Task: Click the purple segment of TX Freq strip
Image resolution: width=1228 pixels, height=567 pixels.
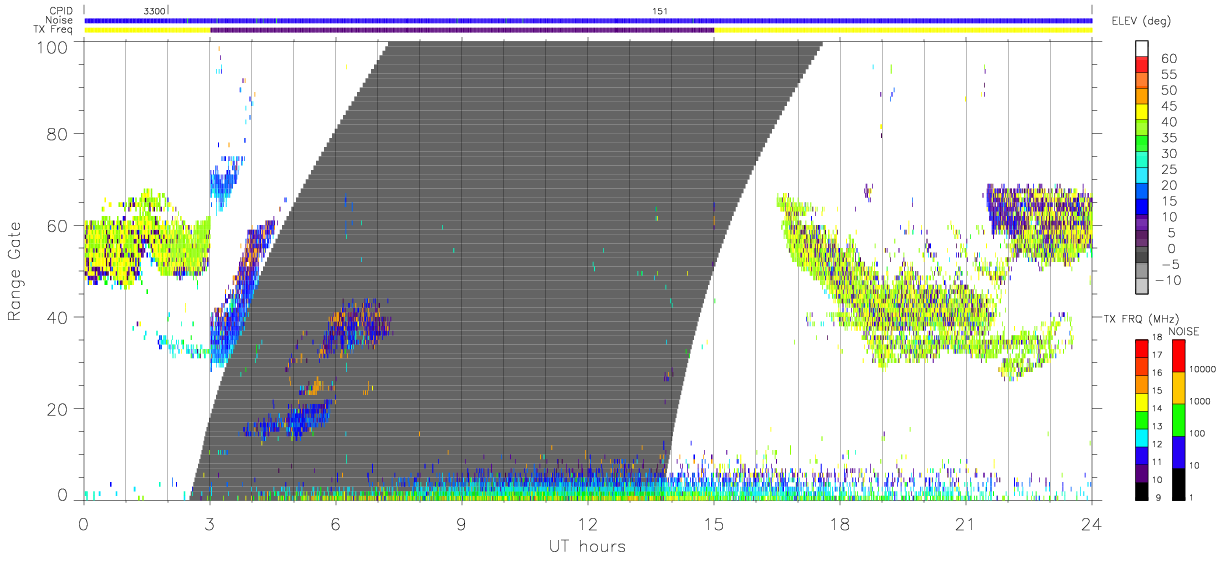Action: click(462, 30)
